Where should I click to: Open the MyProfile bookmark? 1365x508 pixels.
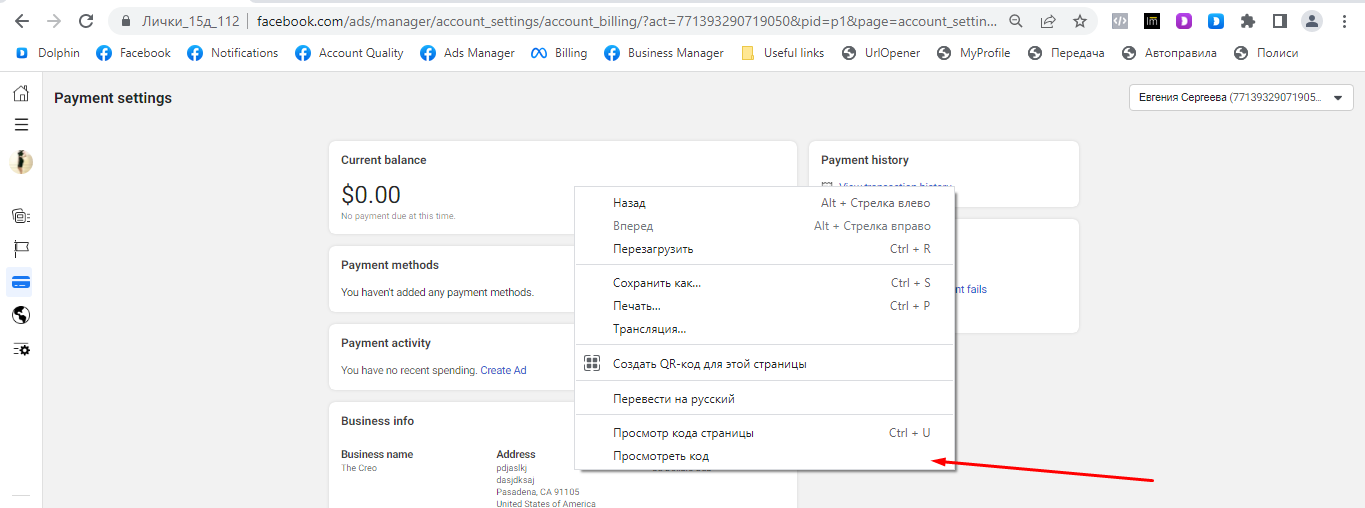coord(974,53)
